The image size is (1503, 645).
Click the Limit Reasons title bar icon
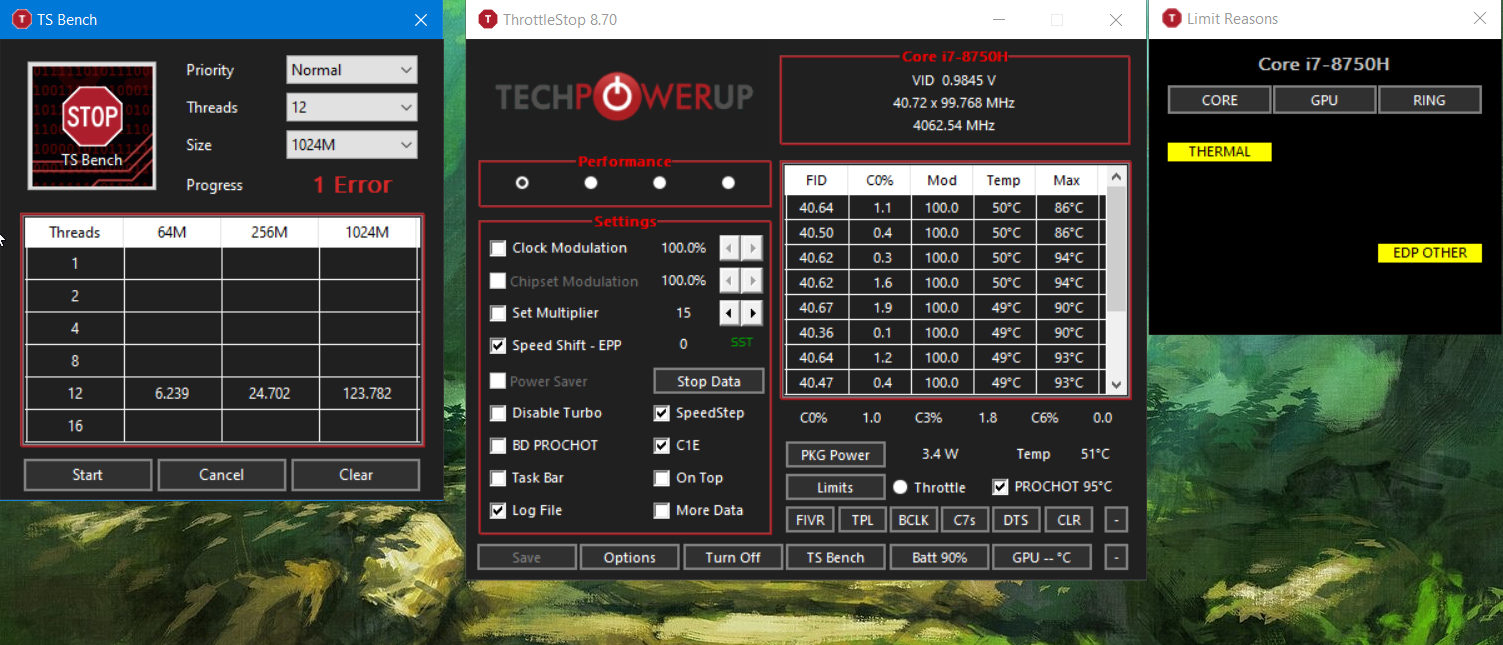pos(1170,19)
